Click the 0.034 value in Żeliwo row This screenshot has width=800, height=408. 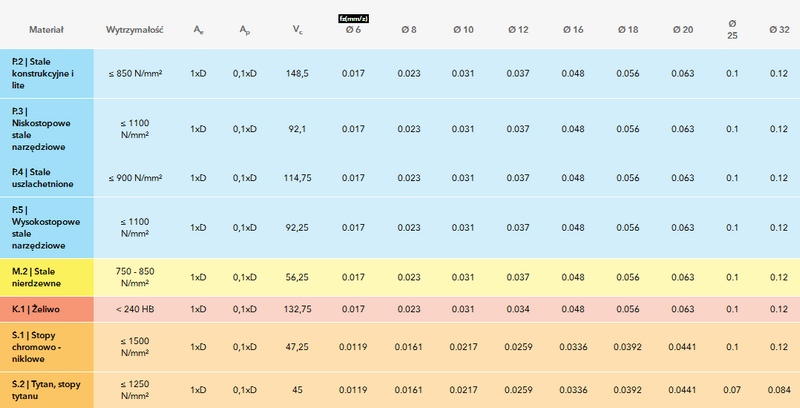[x=518, y=309]
